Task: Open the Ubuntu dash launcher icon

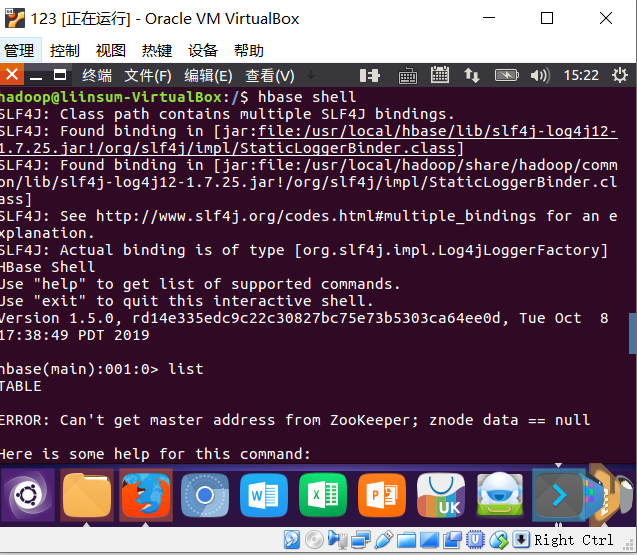Action: [28, 495]
